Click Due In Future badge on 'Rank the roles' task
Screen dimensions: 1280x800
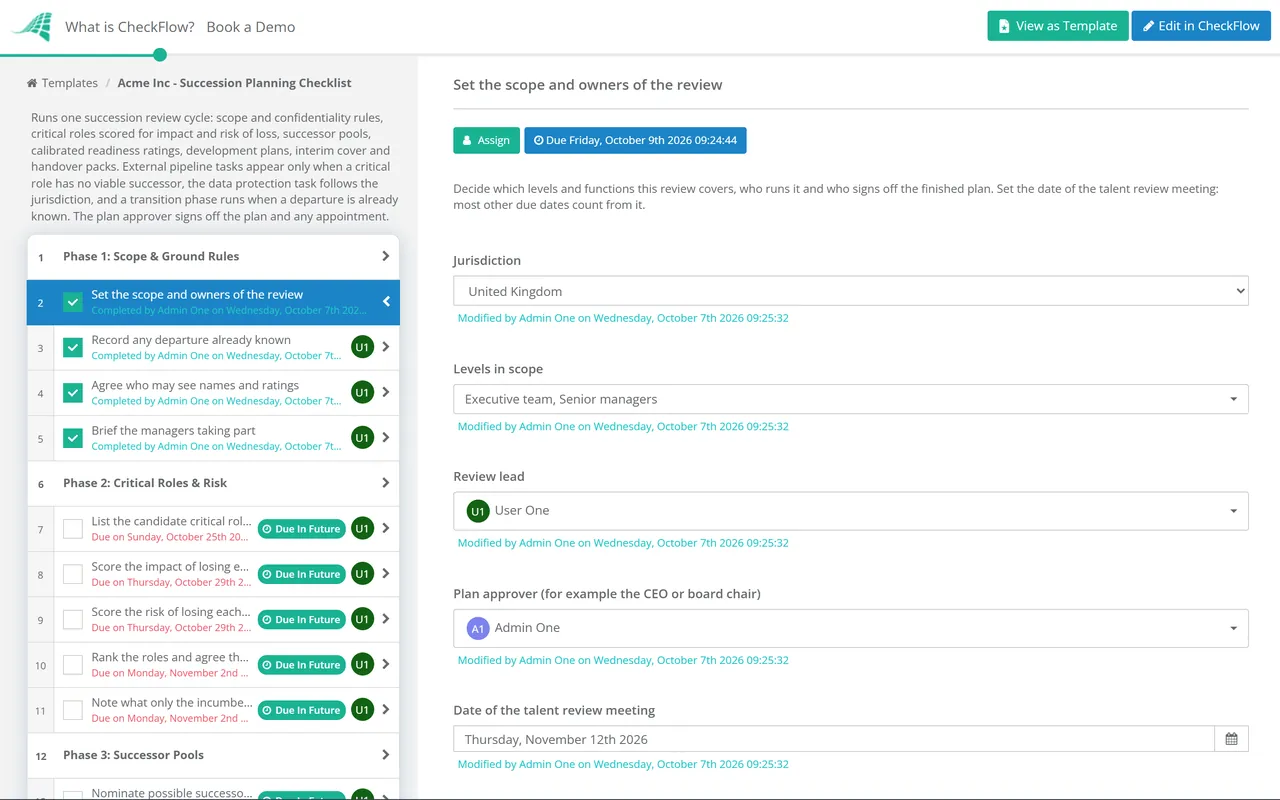click(x=302, y=665)
